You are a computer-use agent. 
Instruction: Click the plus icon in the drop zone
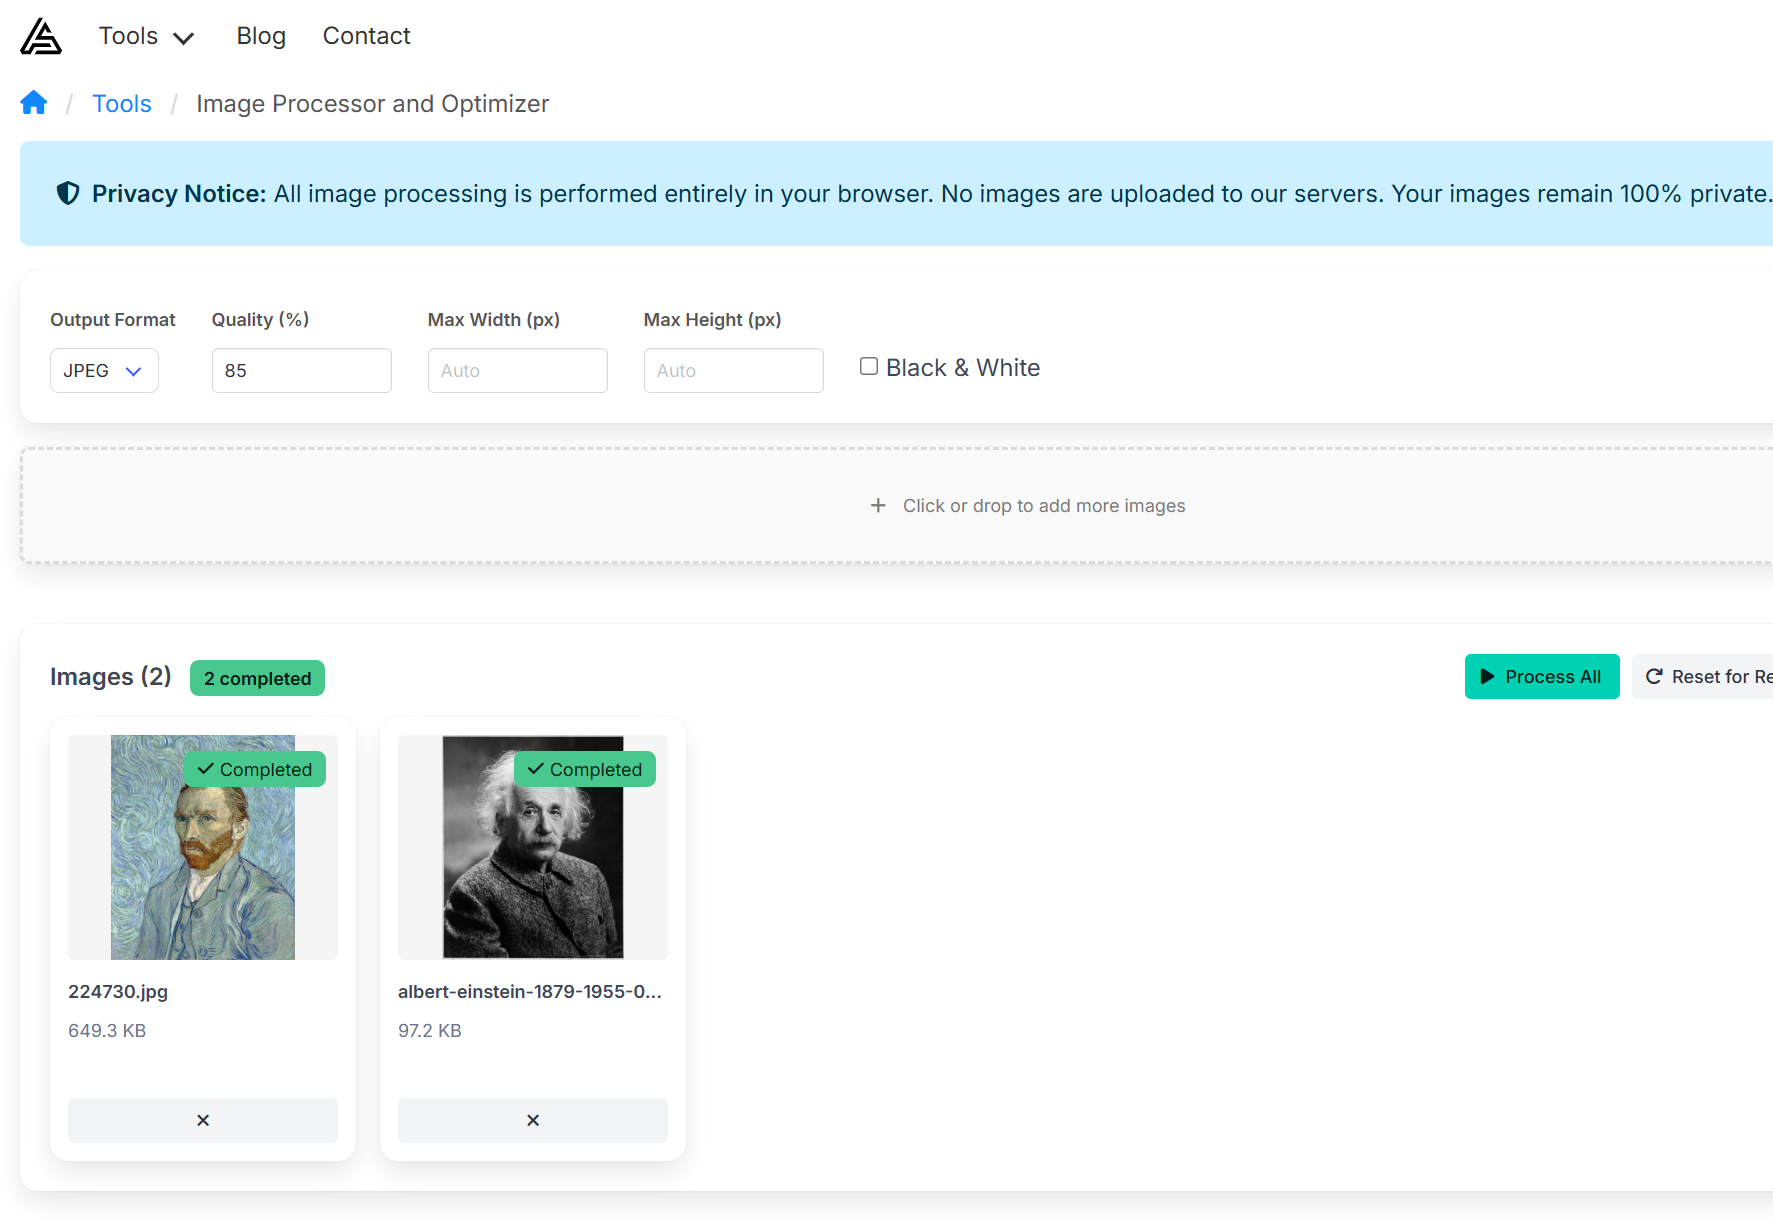point(878,506)
